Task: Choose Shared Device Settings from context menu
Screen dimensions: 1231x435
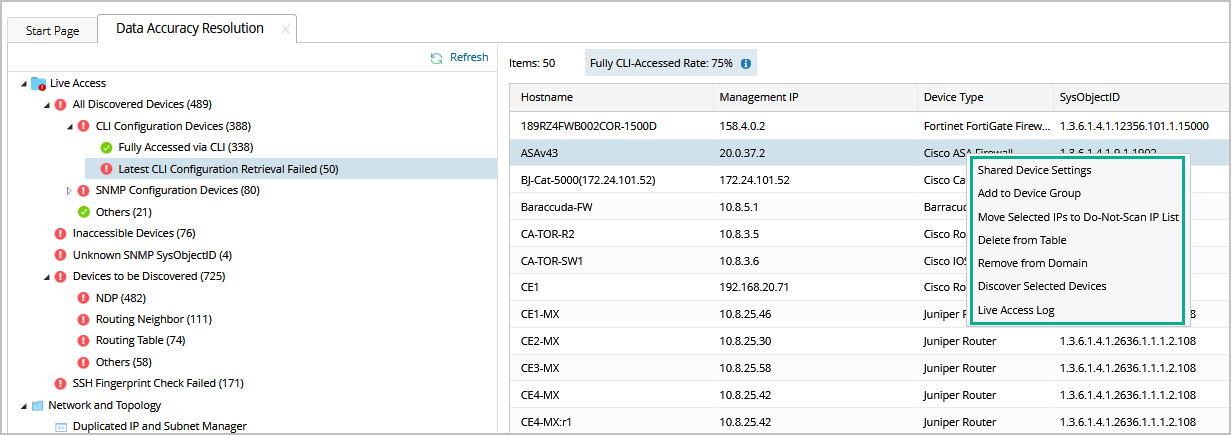Action: (x=1034, y=170)
